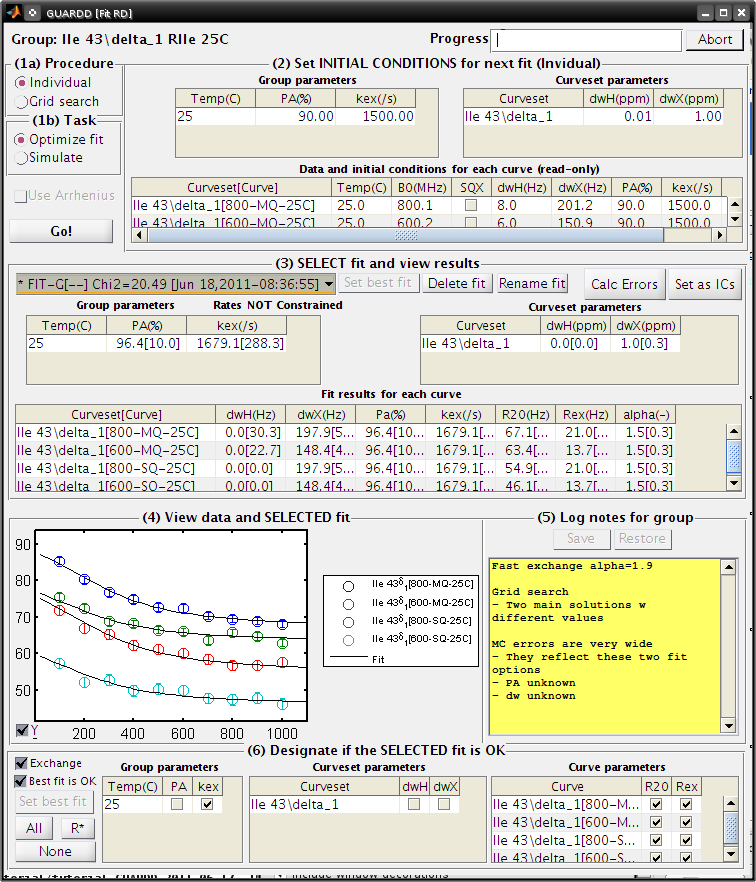Click the MATLAB icon in title bar
The image size is (756, 882).
pyautogui.click(x=14, y=12)
